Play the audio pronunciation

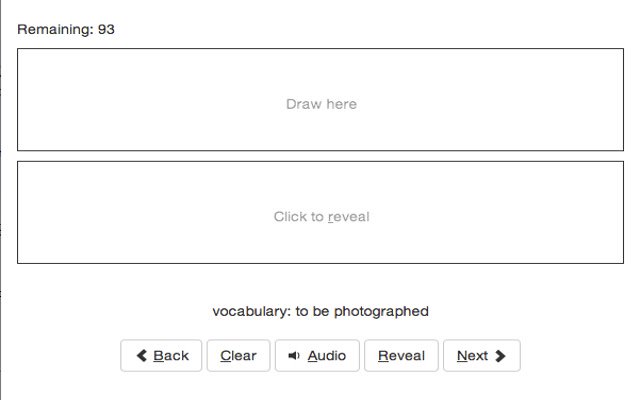click(x=317, y=356)
